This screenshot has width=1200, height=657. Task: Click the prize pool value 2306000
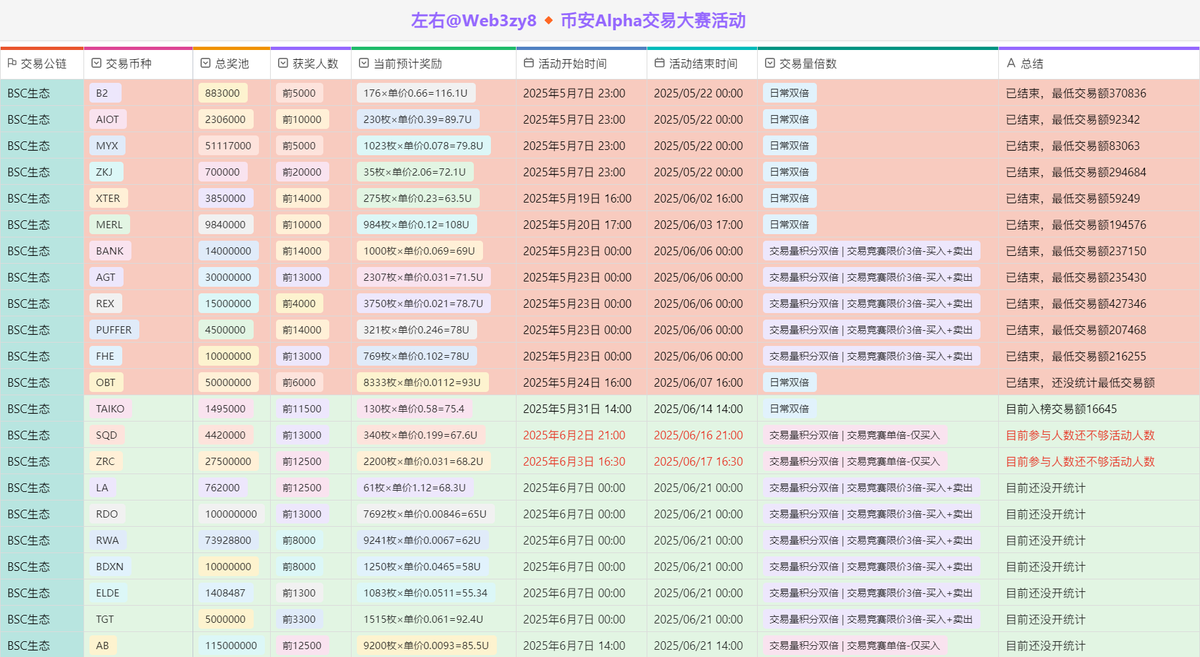[225, 119]
